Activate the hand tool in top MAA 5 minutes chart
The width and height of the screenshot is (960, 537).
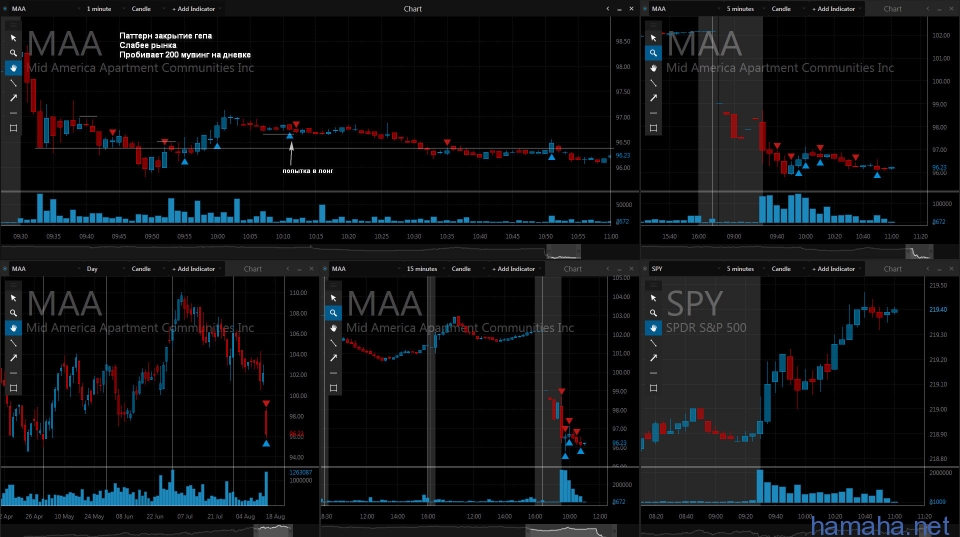point(653,68)
